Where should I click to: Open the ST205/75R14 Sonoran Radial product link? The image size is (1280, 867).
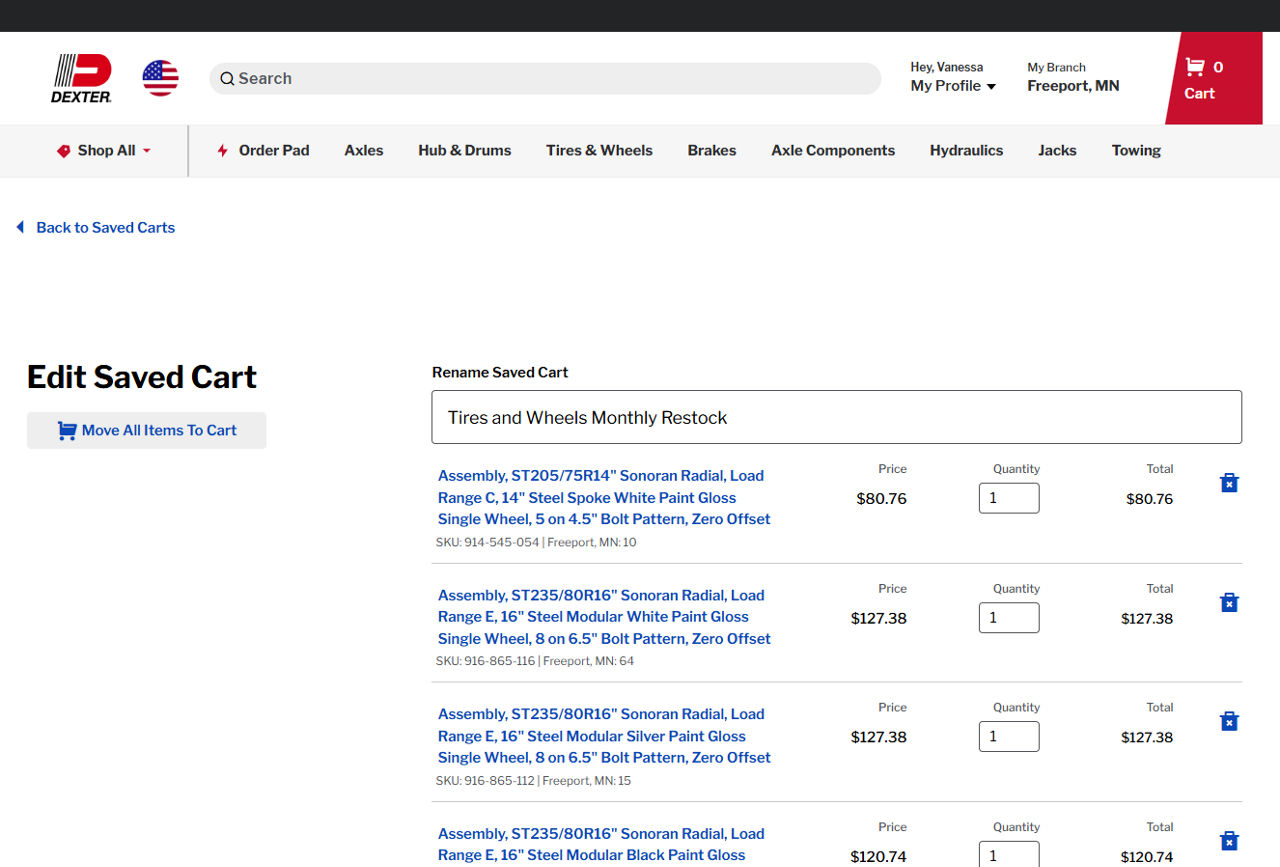coord(604,497)
